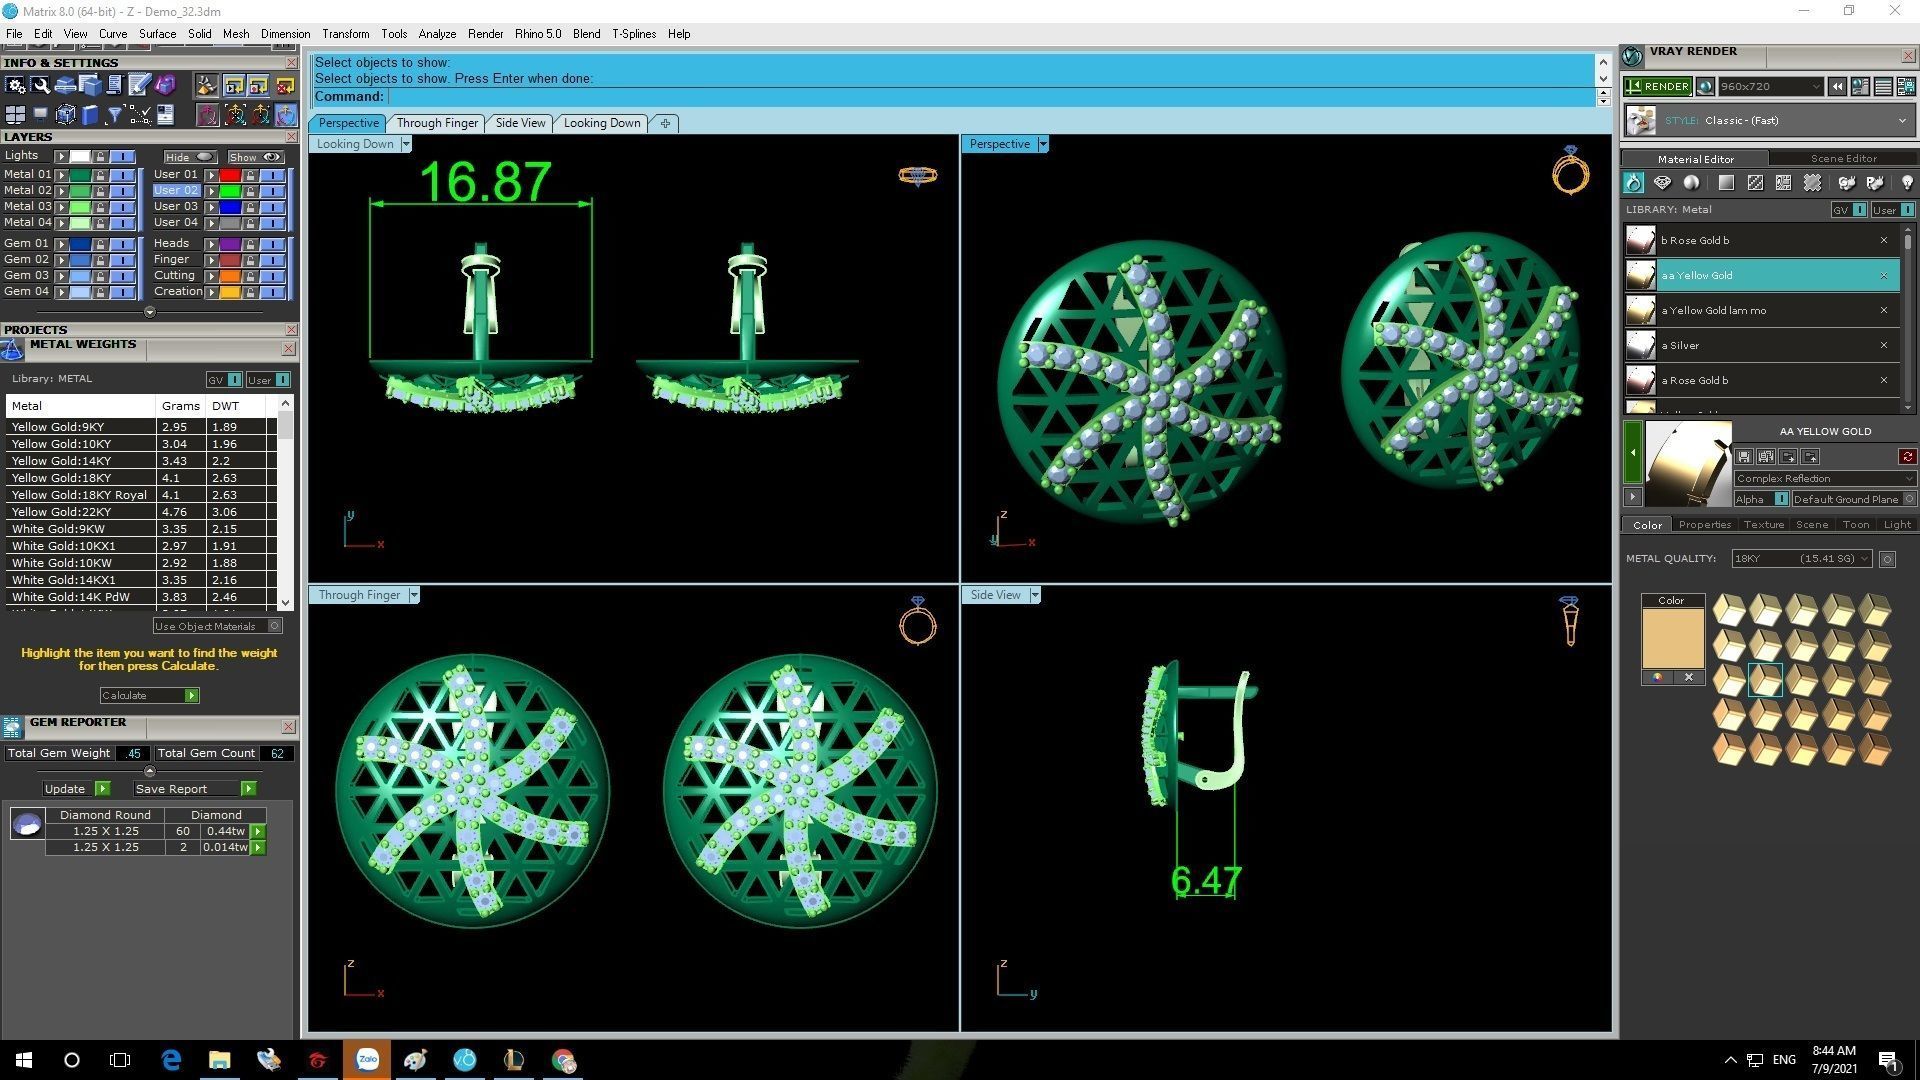Open the gem library diamond icon

1662,183
